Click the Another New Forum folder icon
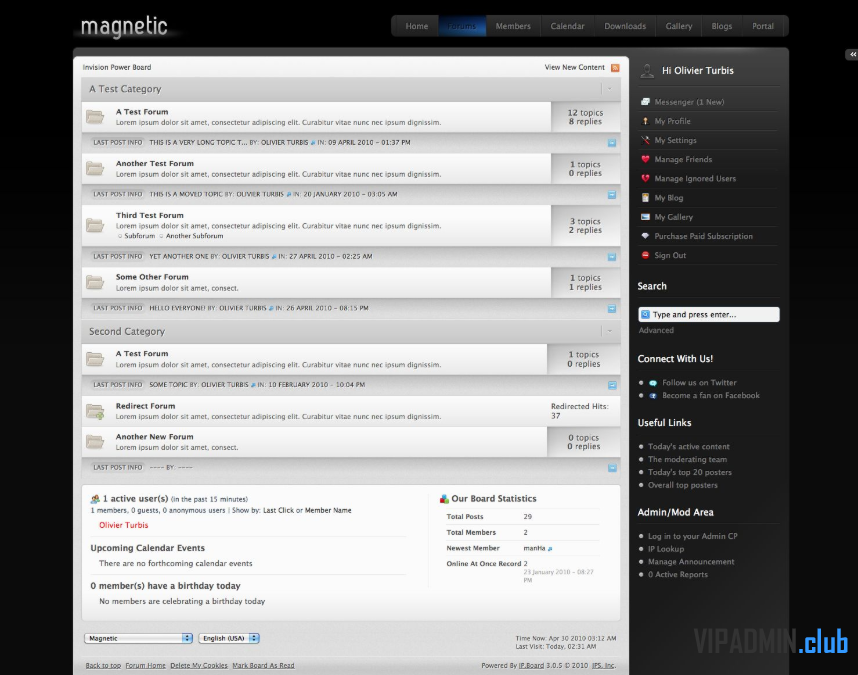Viewport: 858px width, 675px height. (x=95, y=441)
